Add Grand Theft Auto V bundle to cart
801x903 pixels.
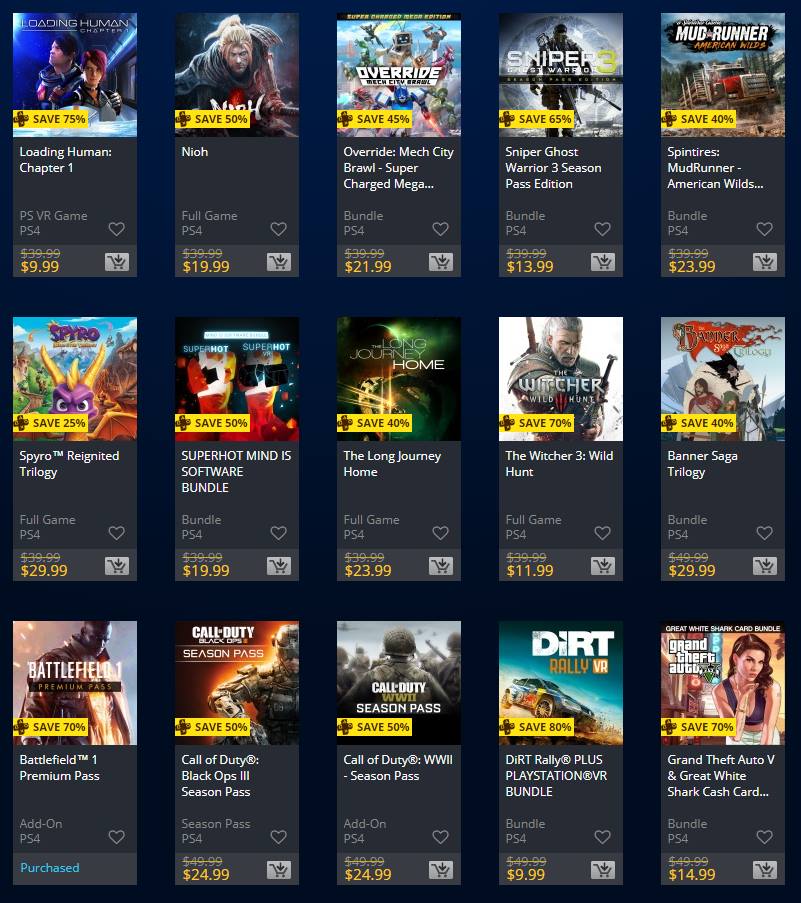pyautogui.click(x=765, y=870)
